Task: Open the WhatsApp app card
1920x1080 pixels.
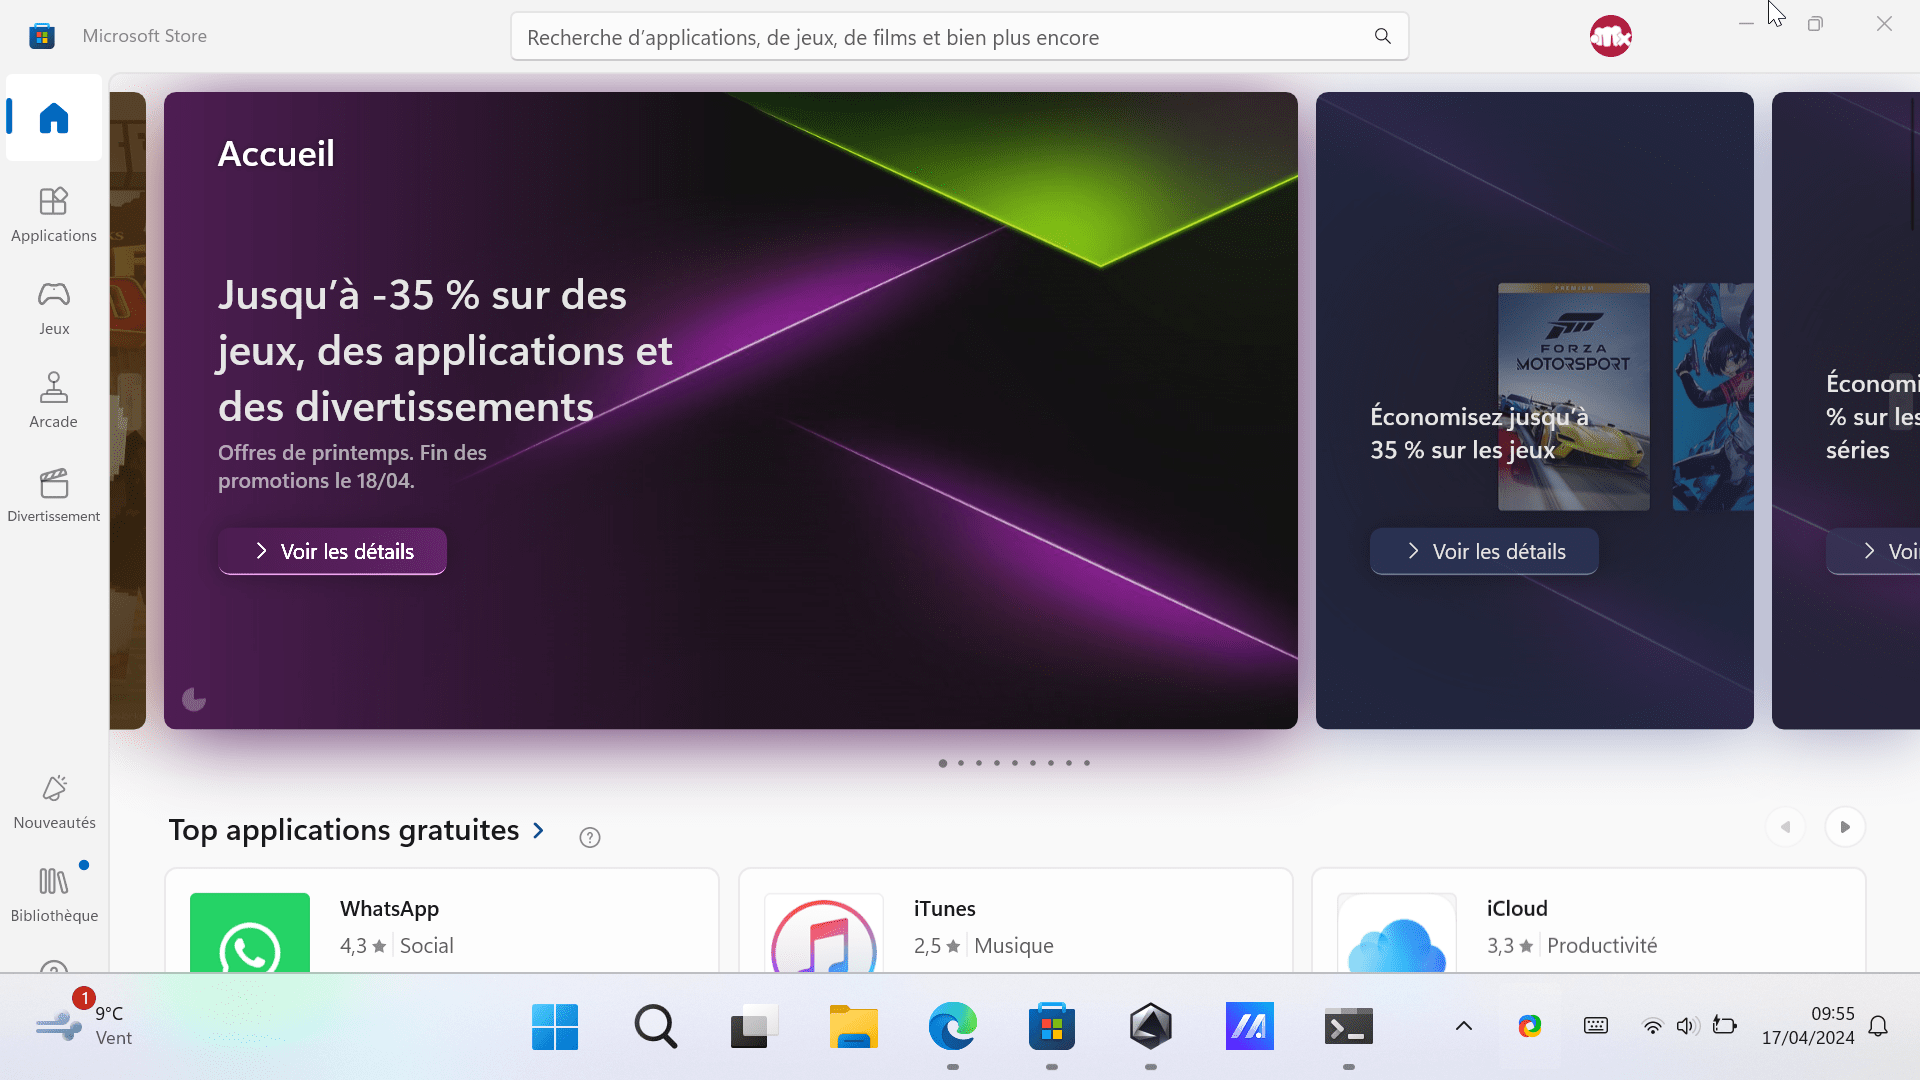Action: [442, 921]
